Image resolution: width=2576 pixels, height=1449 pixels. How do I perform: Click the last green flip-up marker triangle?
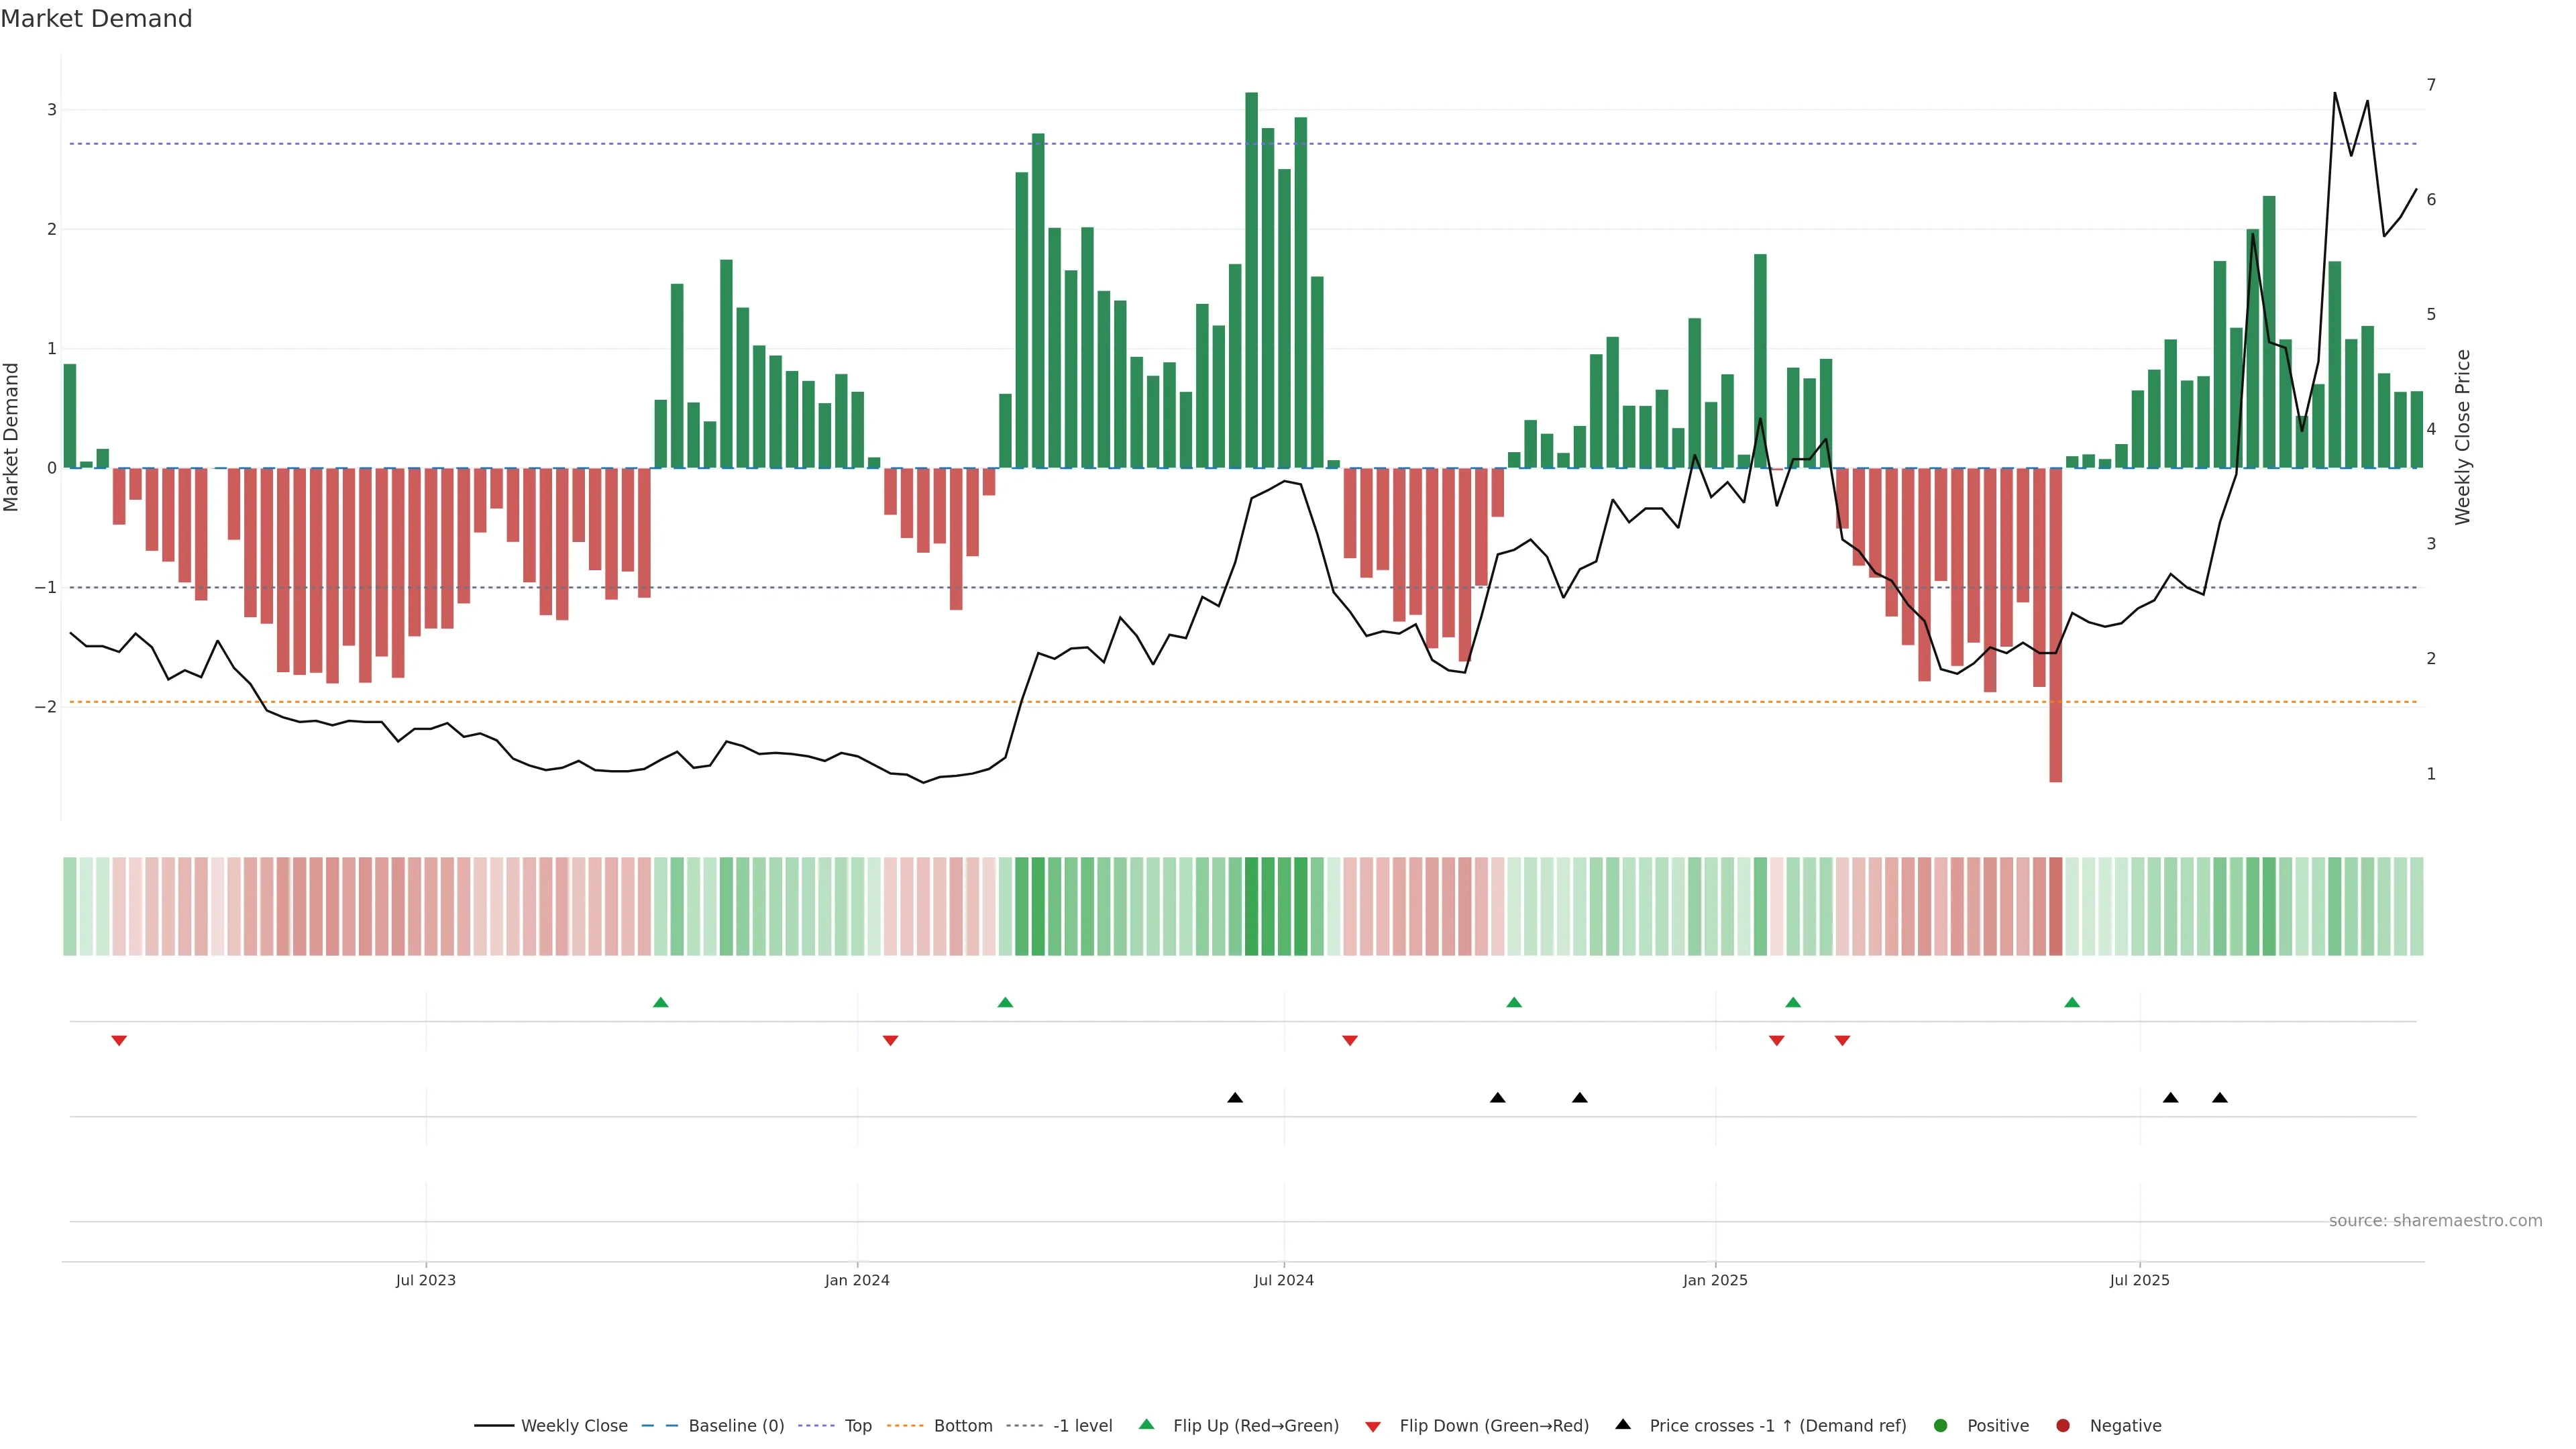click(2071, 1002)
